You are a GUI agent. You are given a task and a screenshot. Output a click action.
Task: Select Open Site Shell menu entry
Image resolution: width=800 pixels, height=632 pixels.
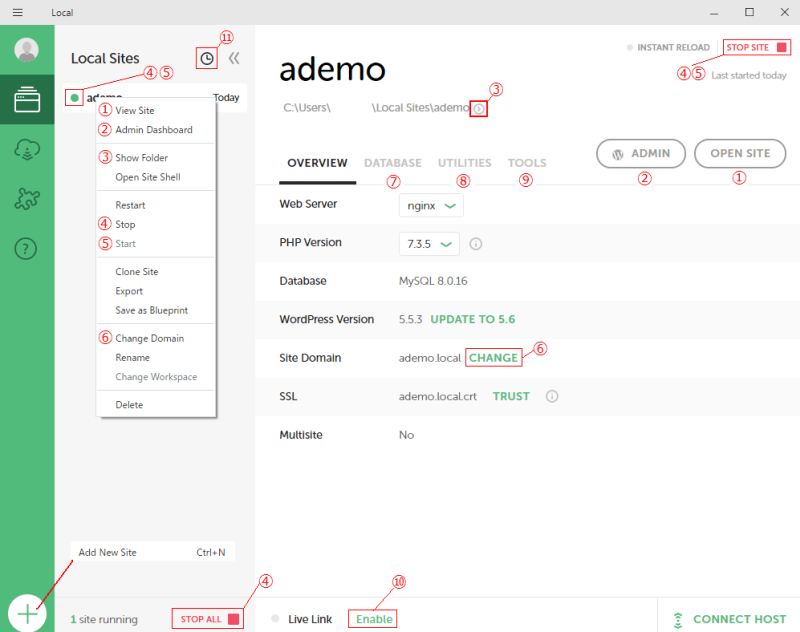click(156, 178)
